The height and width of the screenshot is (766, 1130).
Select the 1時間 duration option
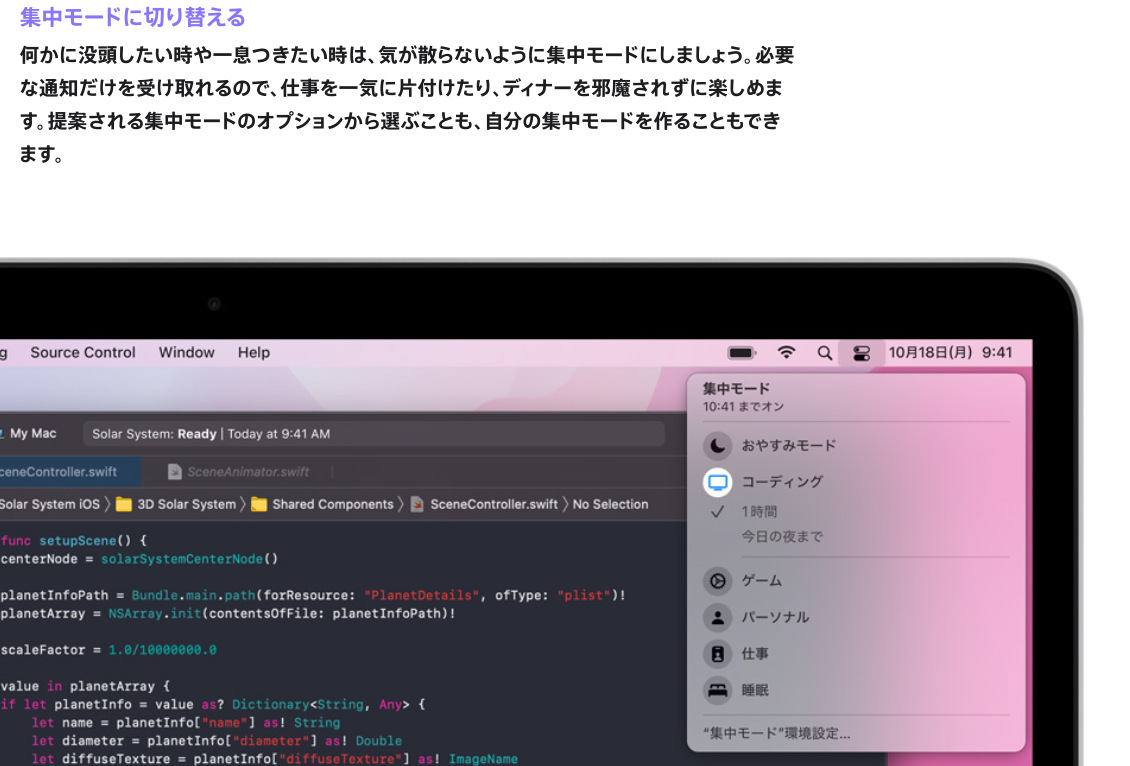pos(760,512)
